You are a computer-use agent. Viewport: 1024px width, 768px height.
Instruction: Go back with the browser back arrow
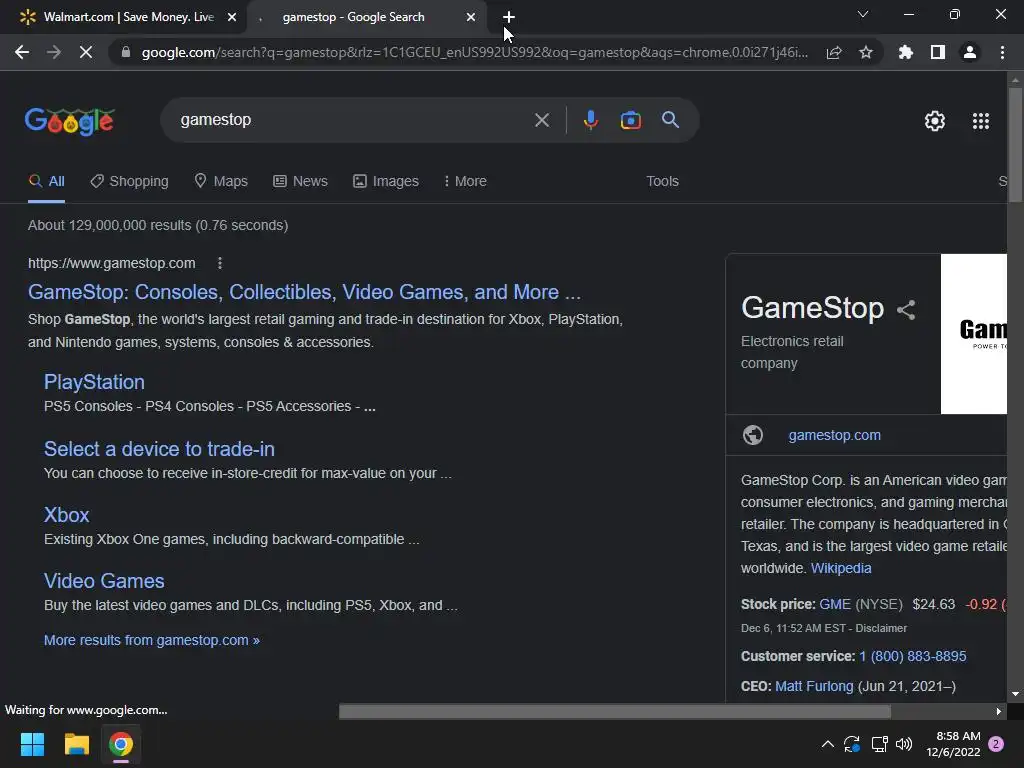coord(22,52)
